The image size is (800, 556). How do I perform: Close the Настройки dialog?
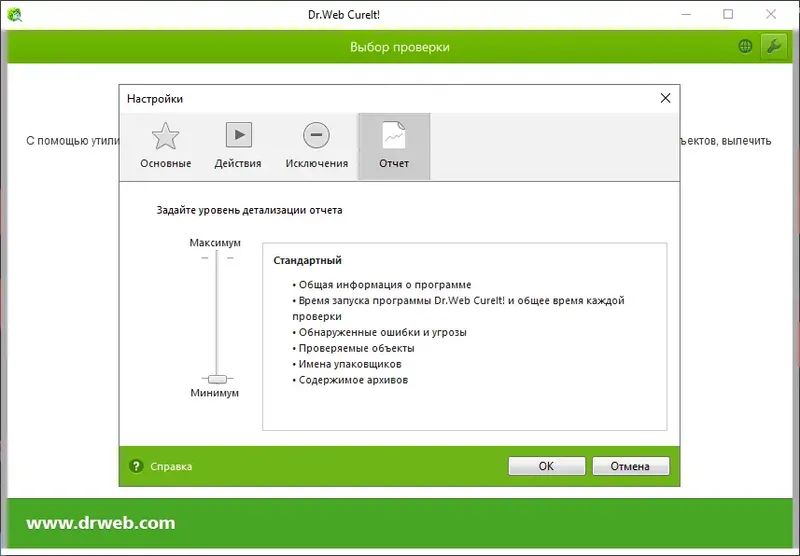[665, 98]
